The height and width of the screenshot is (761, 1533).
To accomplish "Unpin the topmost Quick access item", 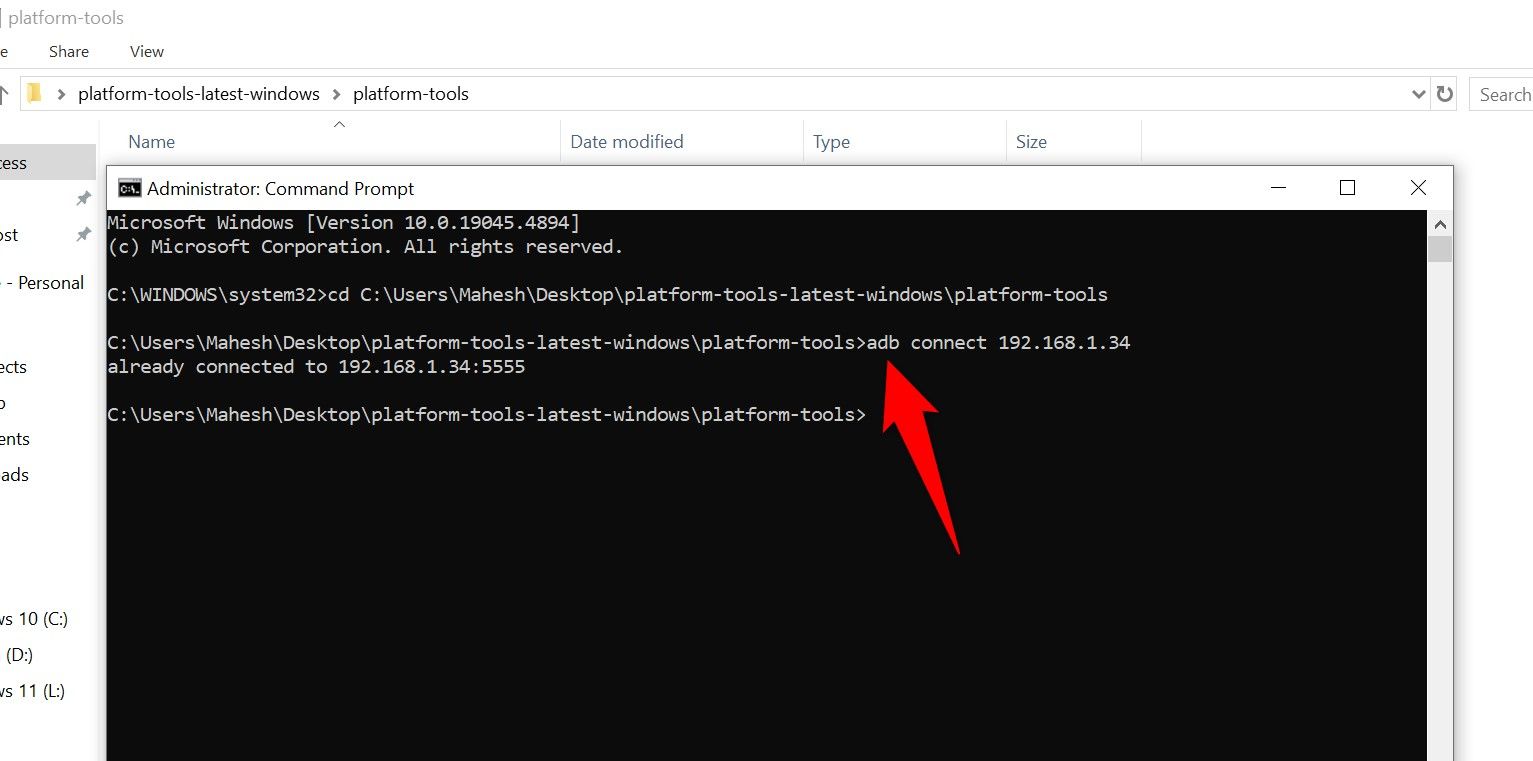I will point(84,198).
